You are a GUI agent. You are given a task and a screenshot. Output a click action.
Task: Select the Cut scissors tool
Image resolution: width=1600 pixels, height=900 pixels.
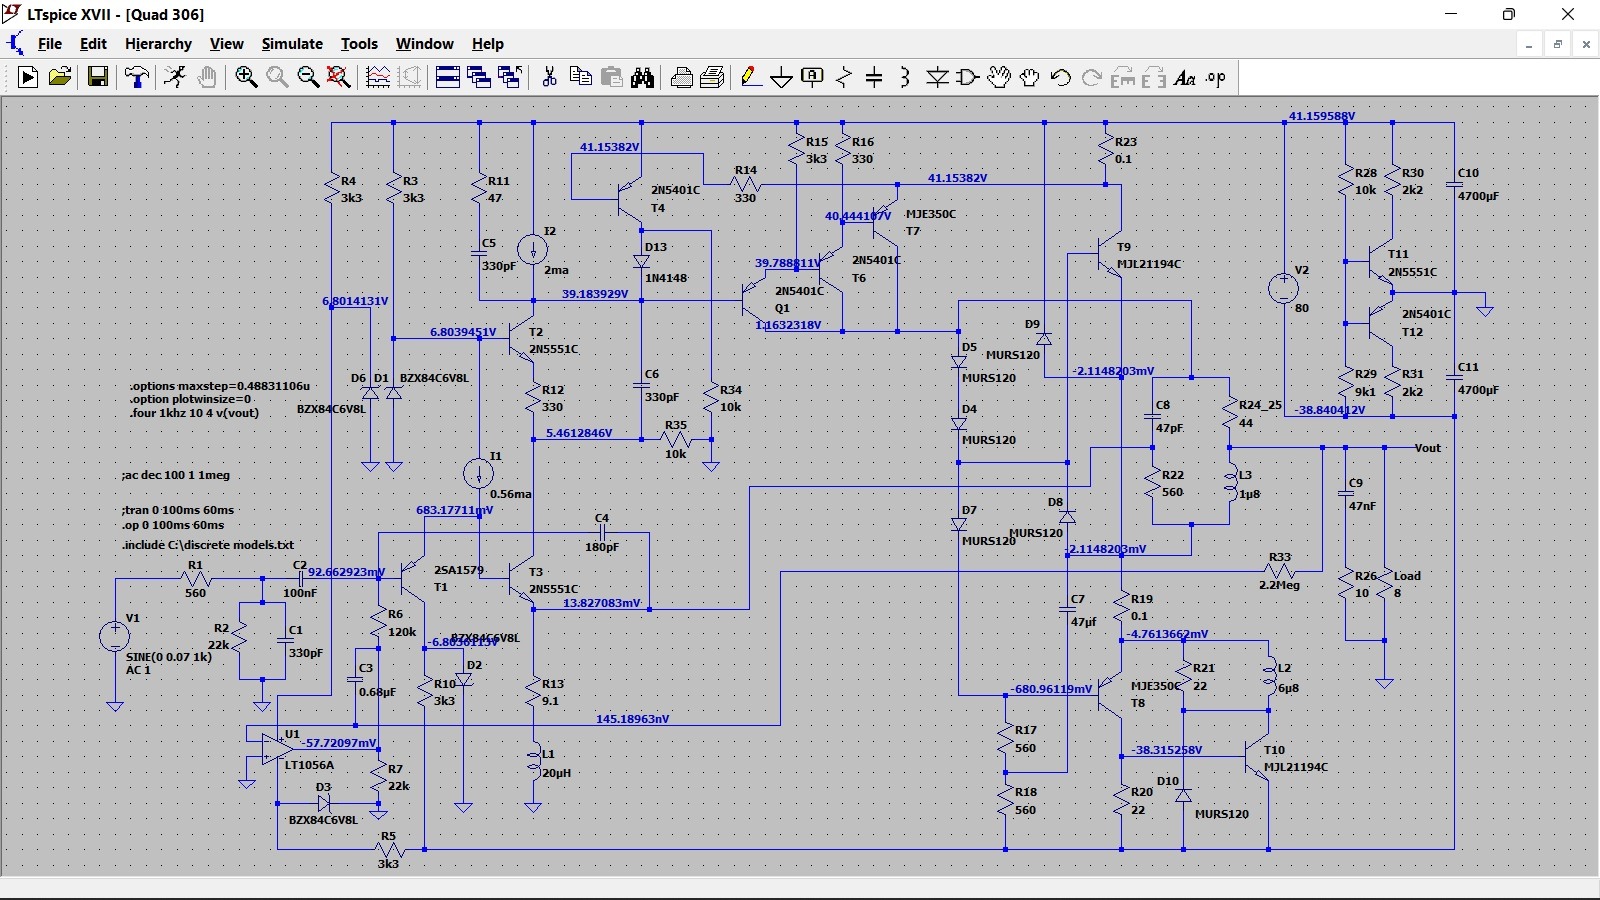tap(549, 77)
